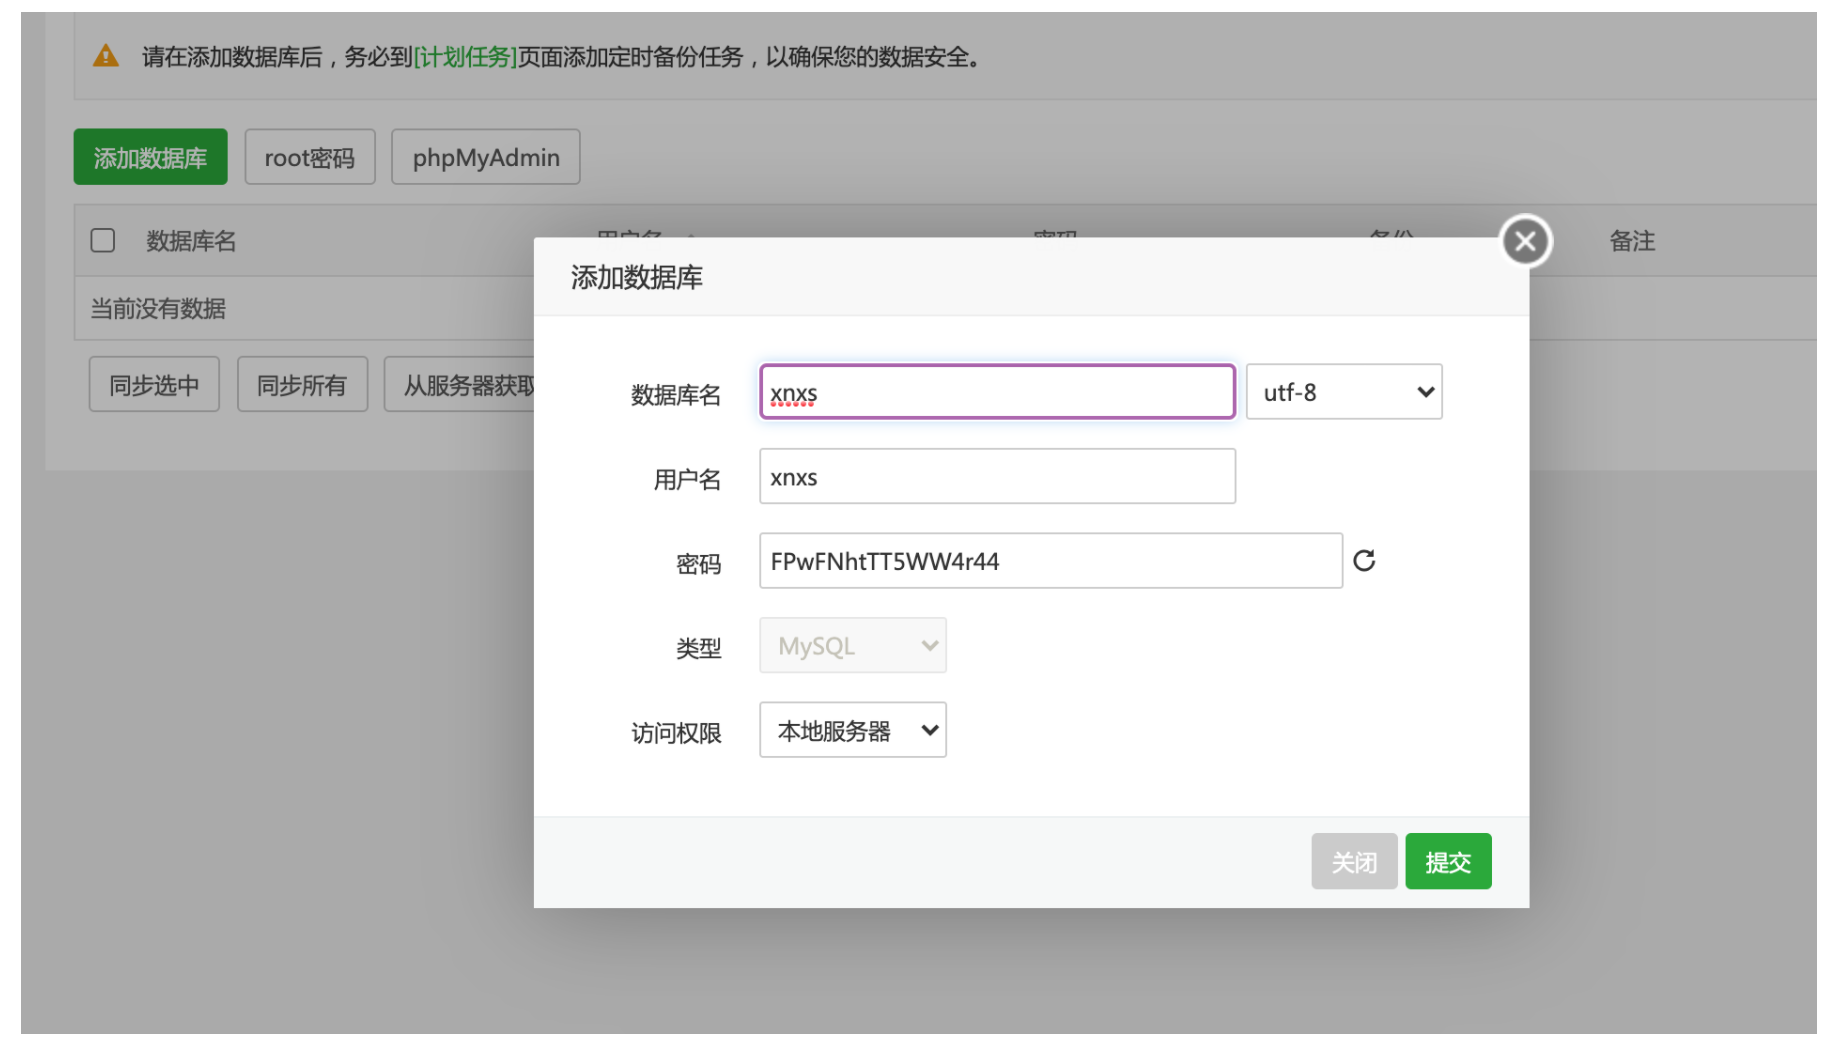Screen dimensions: 1828x1042
Task: Submit the form with the 提交 button
Action: point(1448,861)
